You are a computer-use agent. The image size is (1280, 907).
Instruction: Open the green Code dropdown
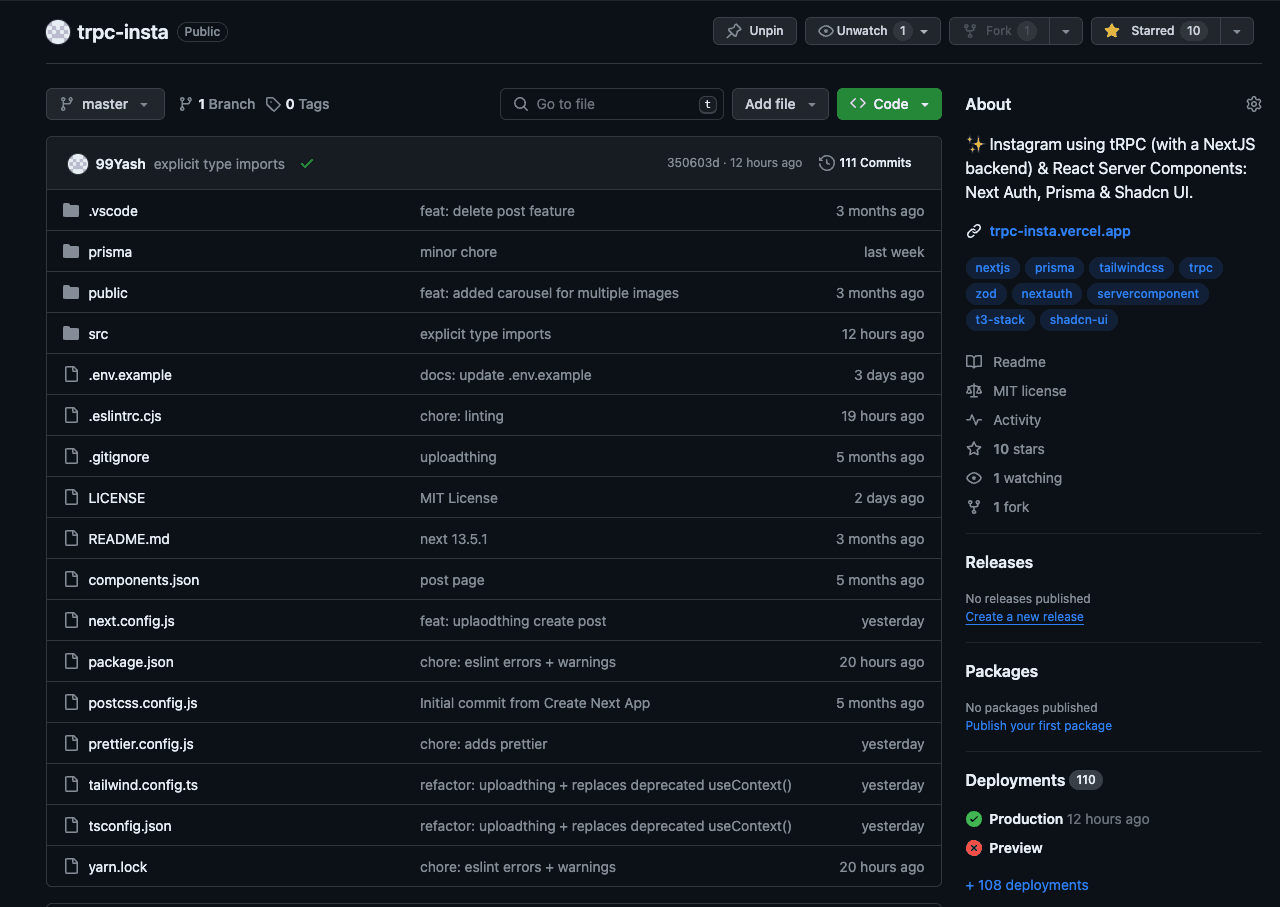pos(889,104)
